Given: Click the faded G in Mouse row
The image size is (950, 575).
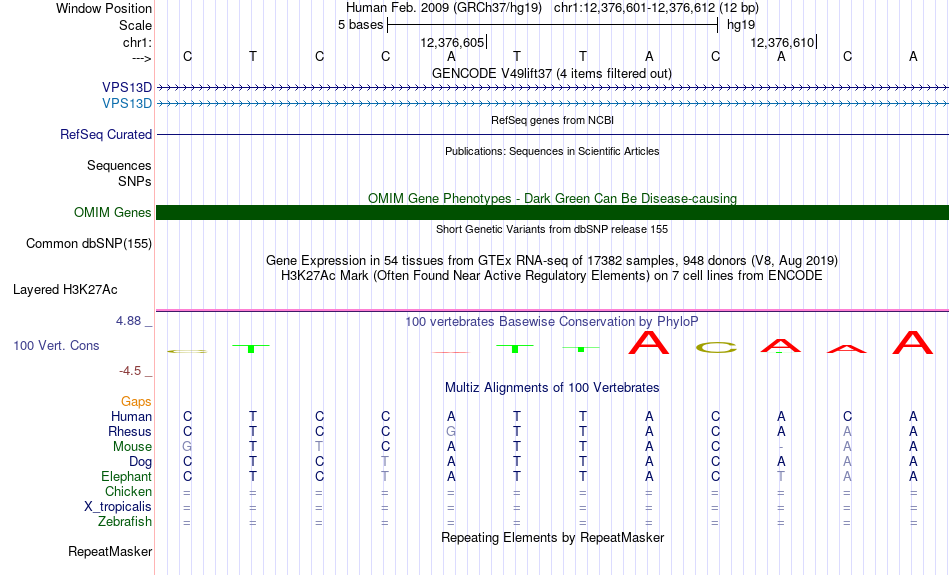Looking at the screenshot, I should pyautogui.click(x=187, y=447).
